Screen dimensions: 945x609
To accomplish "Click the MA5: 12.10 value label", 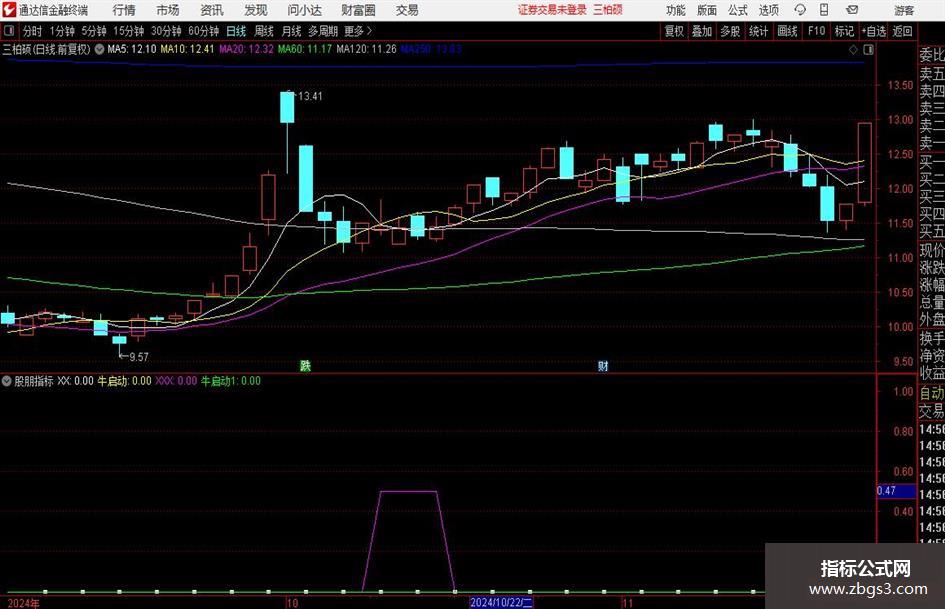I will 131,49.
